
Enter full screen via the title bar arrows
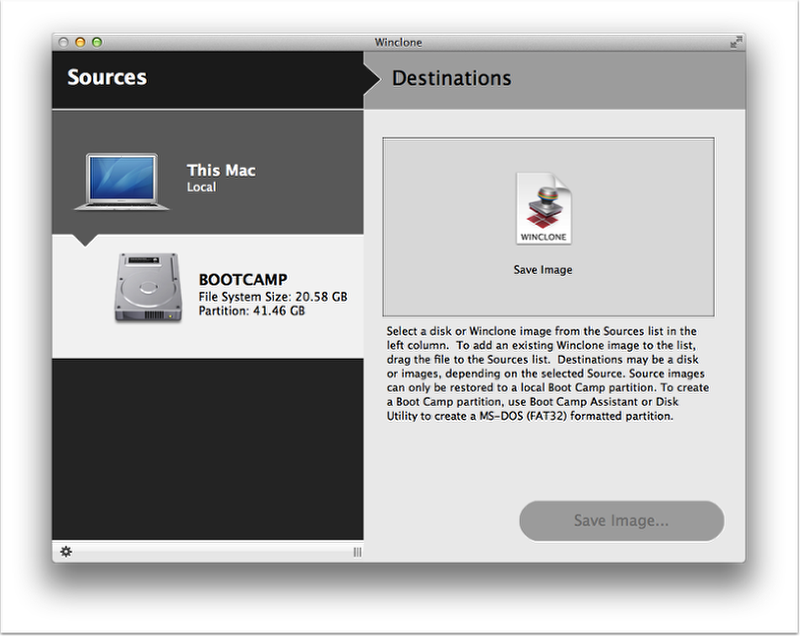(736, 42)
